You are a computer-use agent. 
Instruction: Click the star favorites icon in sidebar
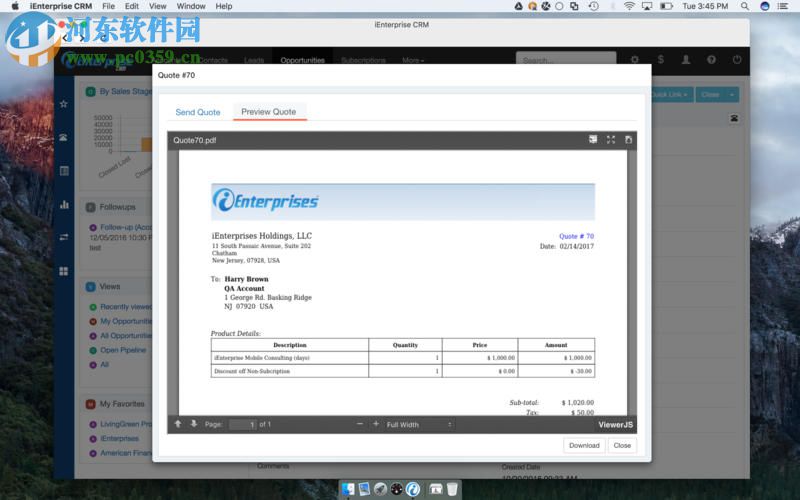click(64, 104)
